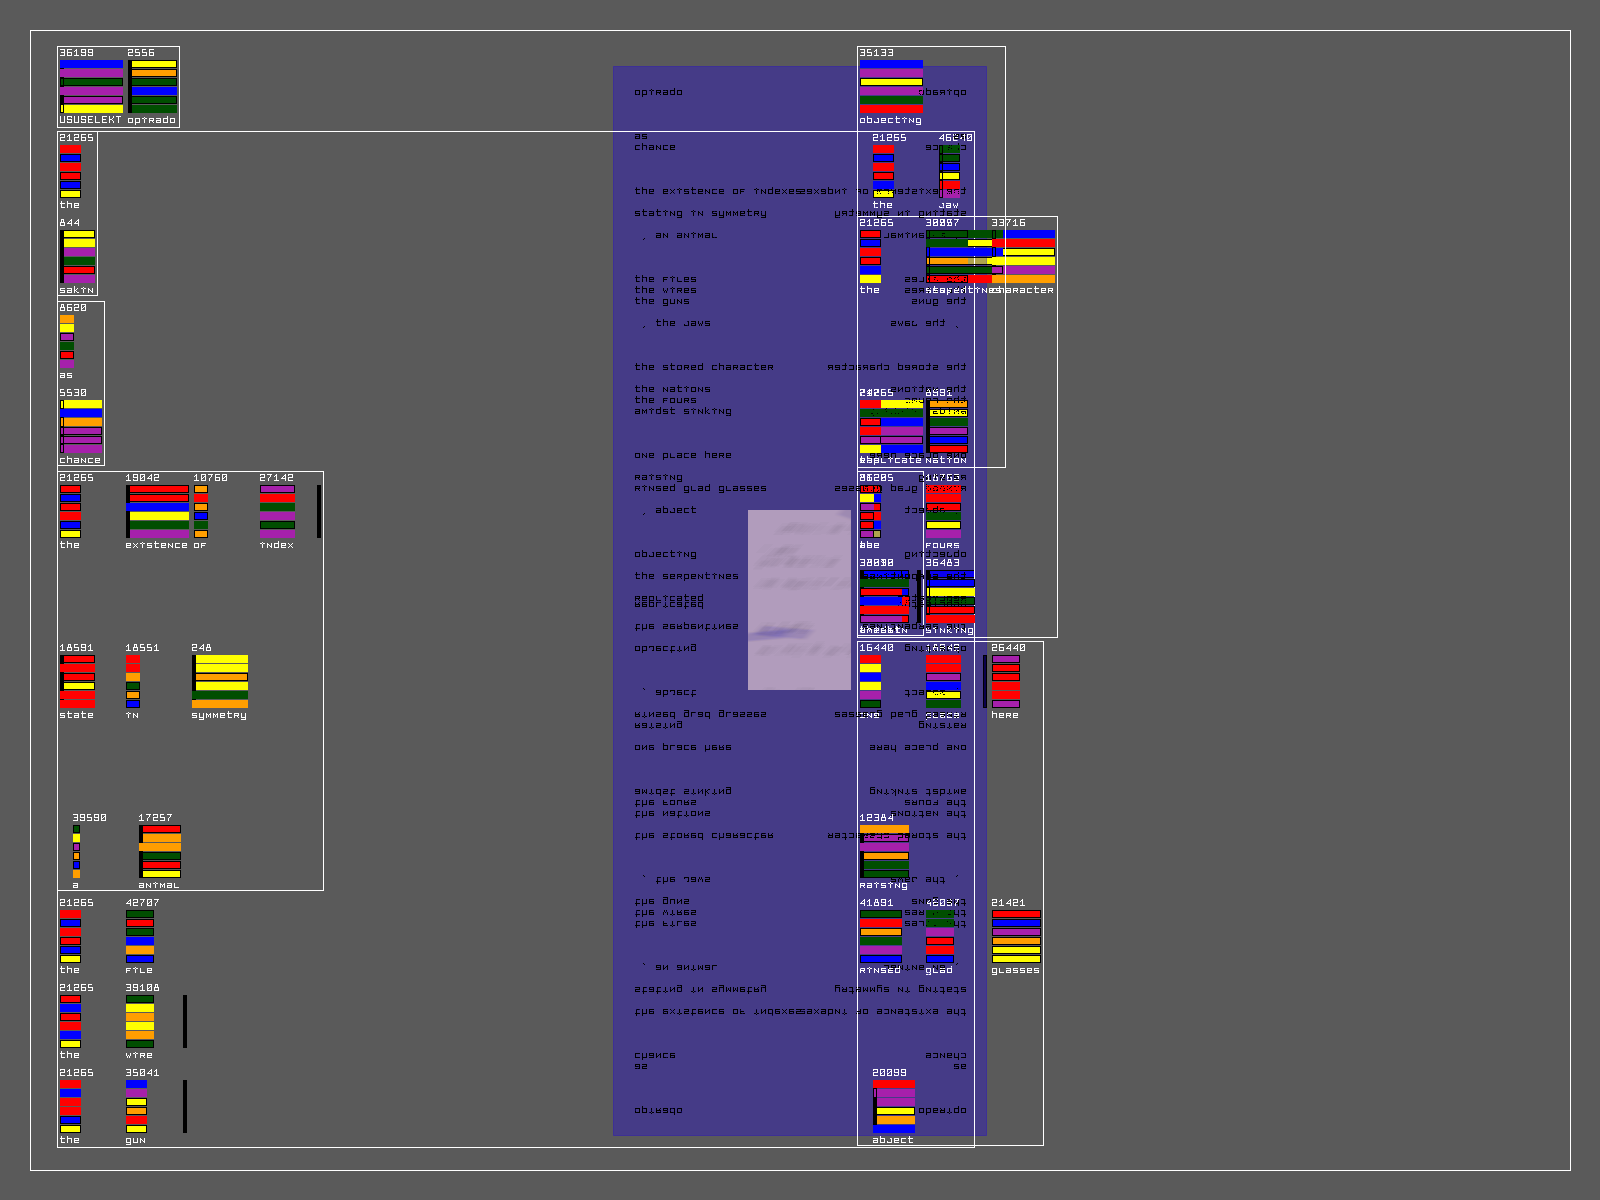
Task: Select the optrado block labeled 2556
Action: (x=153, y=87)
